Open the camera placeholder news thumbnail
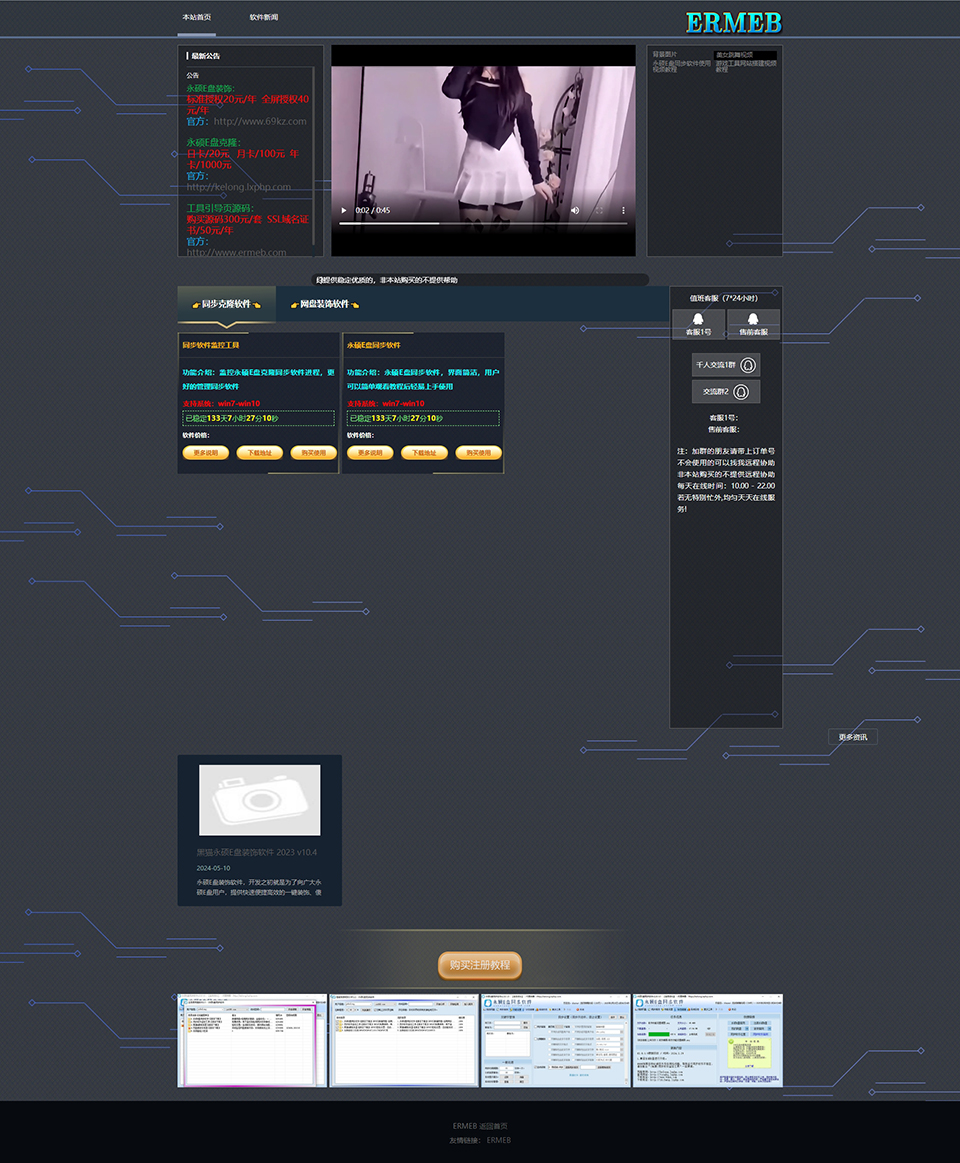This screenshot has height=1163, width=960. tap(260, 800)
